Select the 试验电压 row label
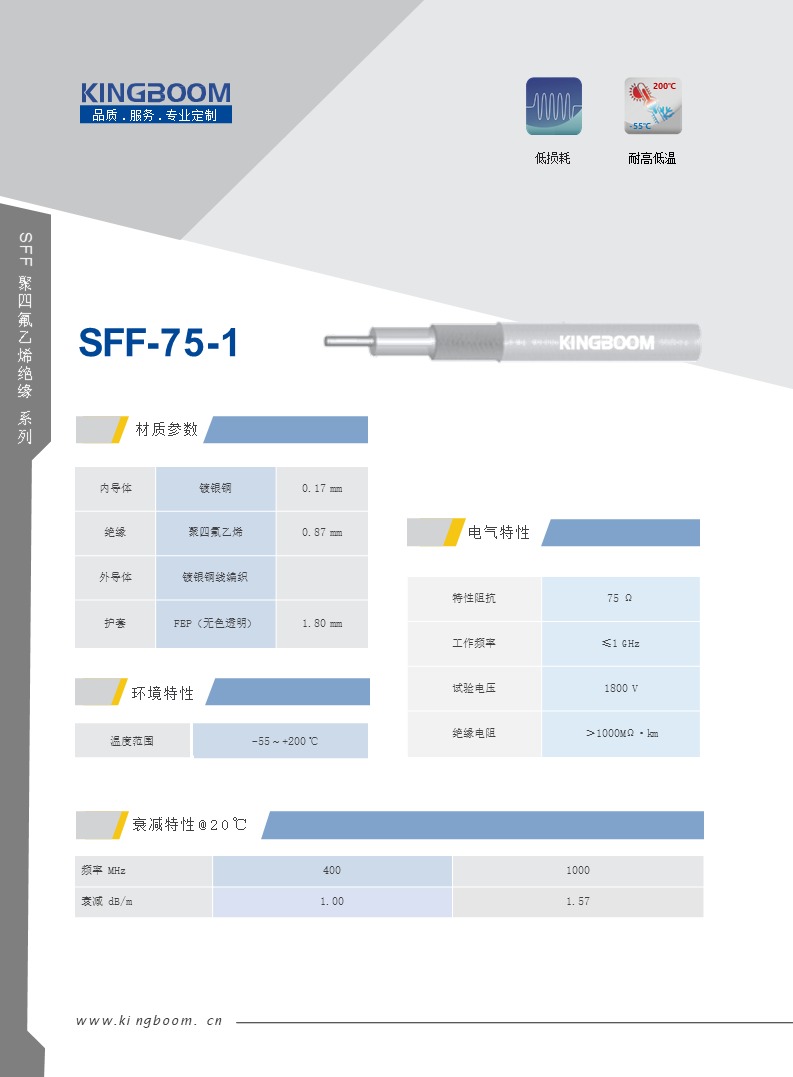 pyautogui.click(x=474, y=688)
